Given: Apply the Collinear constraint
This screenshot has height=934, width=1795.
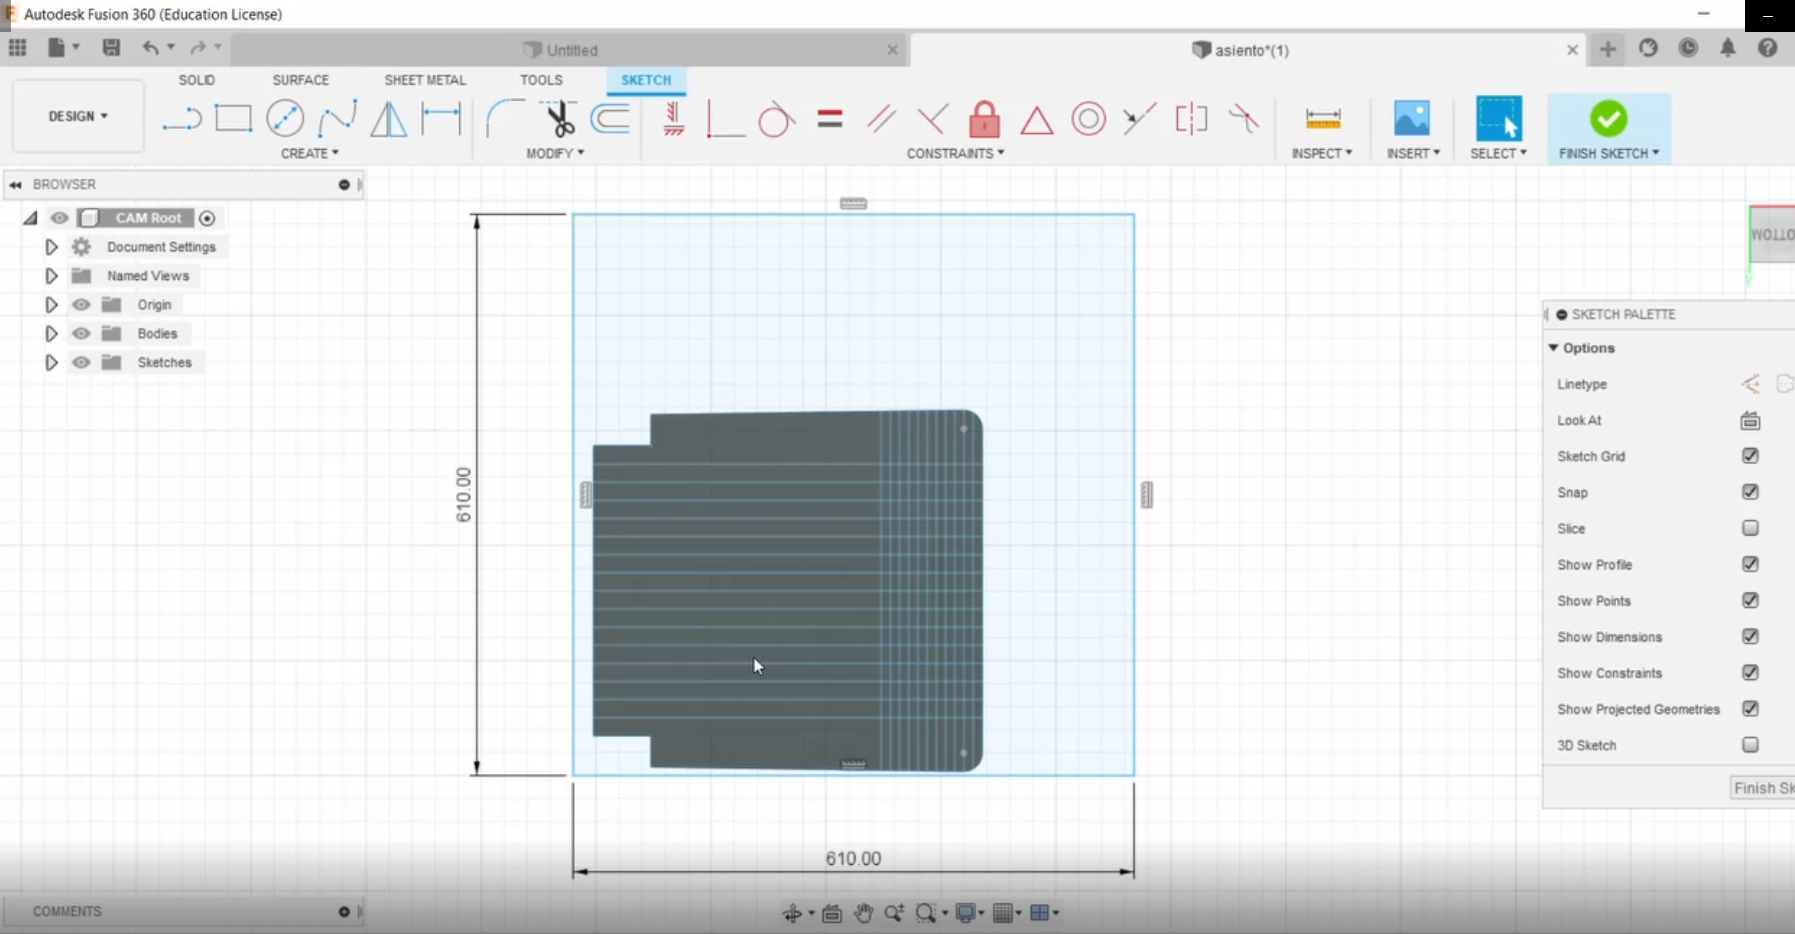Looking at the screenshot, I should [x=1139, y=119].
